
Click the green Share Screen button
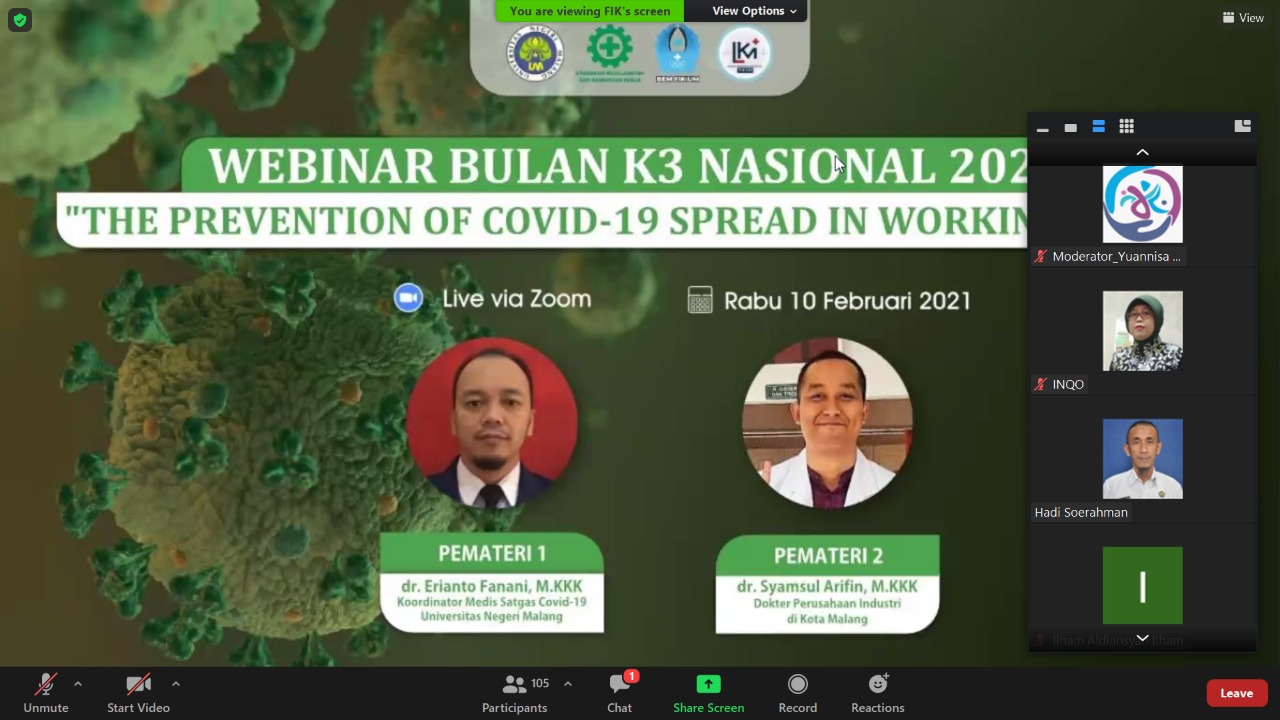[708, 693]
